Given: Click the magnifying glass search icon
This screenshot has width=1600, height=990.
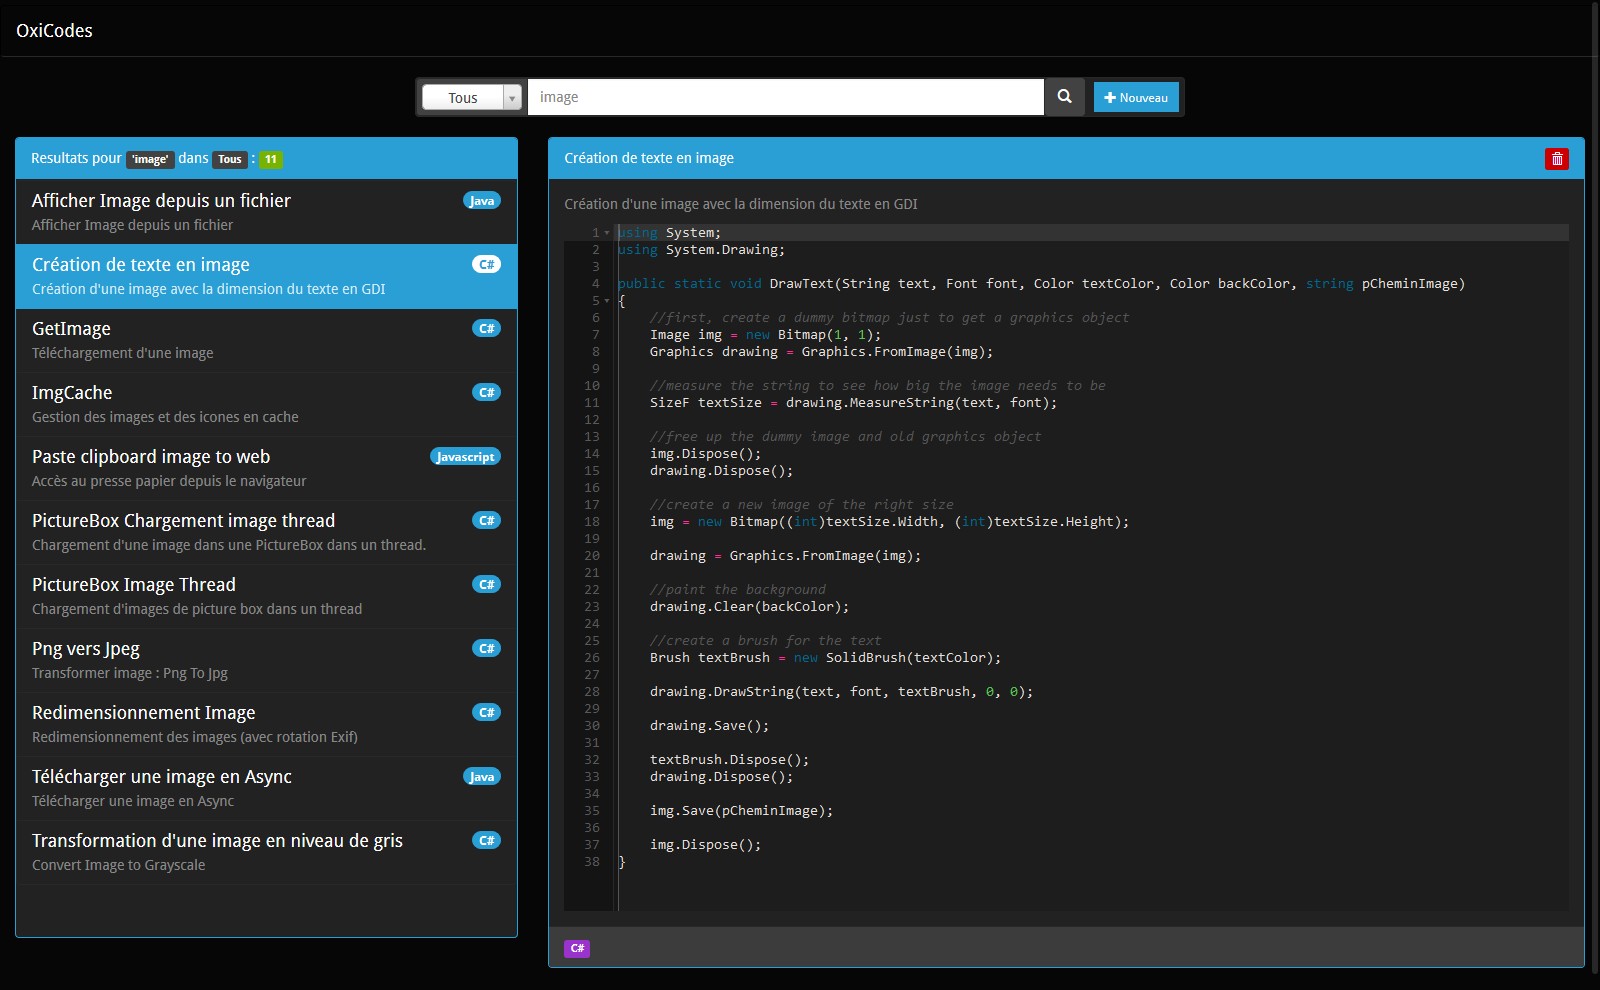Looking at the screenshot, I should click(1064, 97).
